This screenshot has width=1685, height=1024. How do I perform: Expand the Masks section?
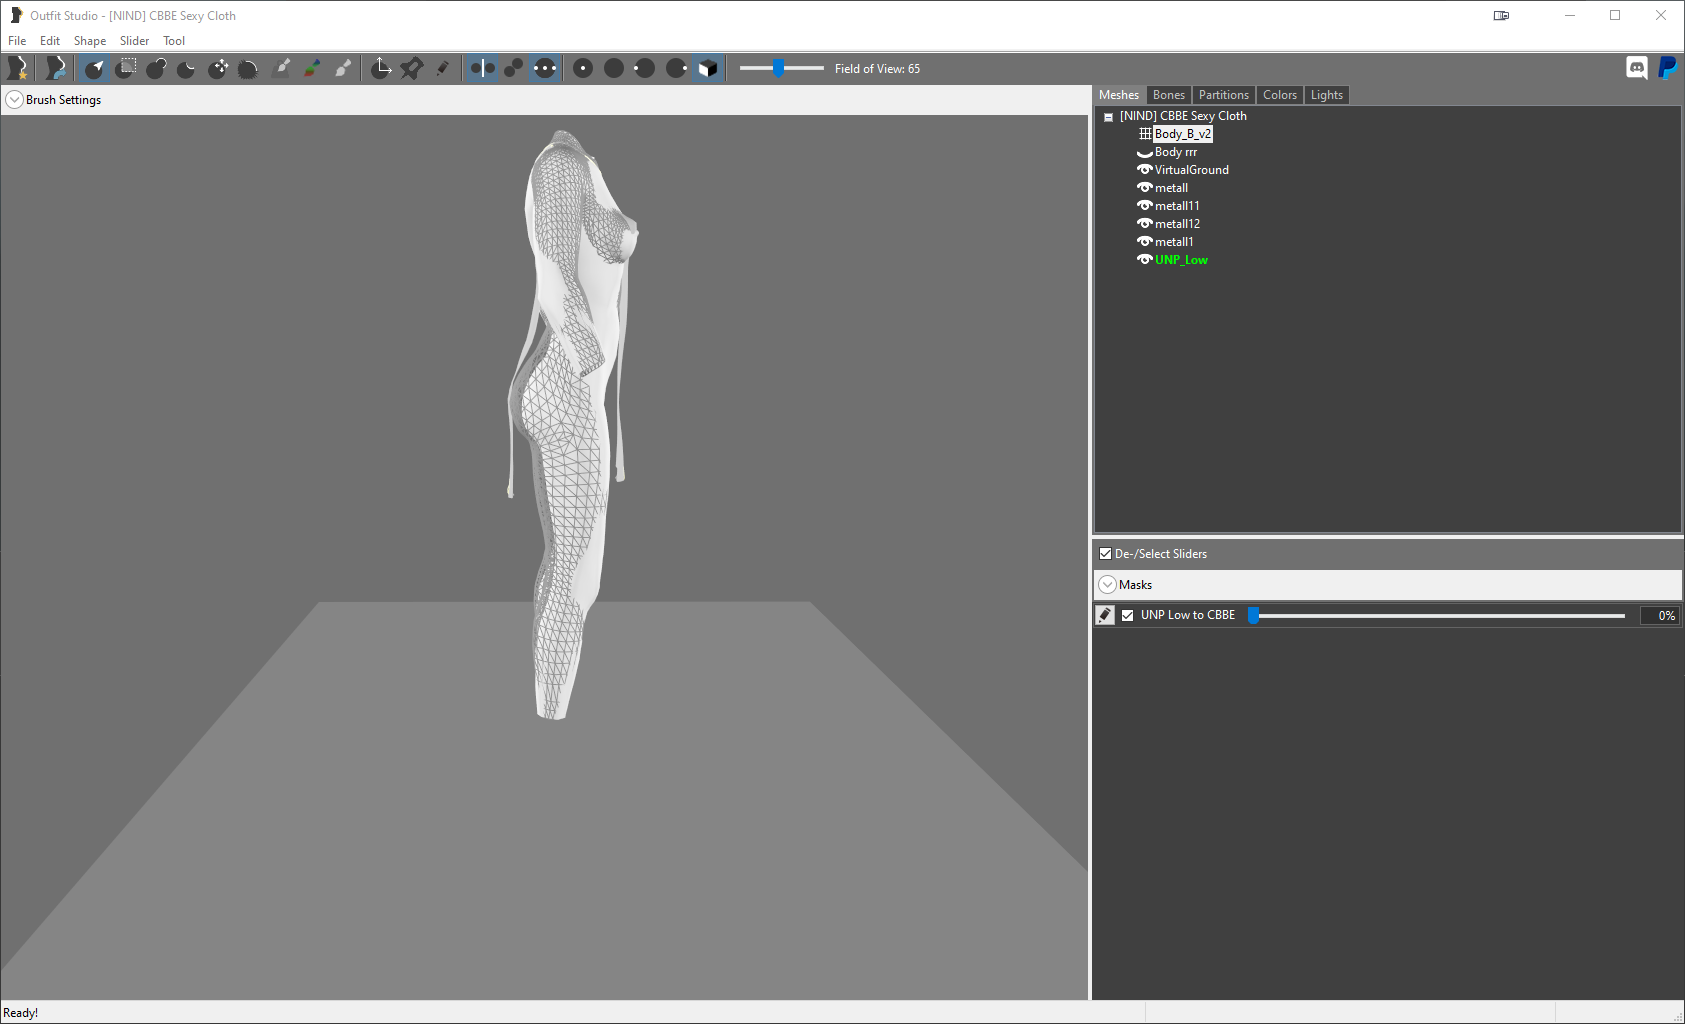pyautogui.click(x=1107, y=585)
